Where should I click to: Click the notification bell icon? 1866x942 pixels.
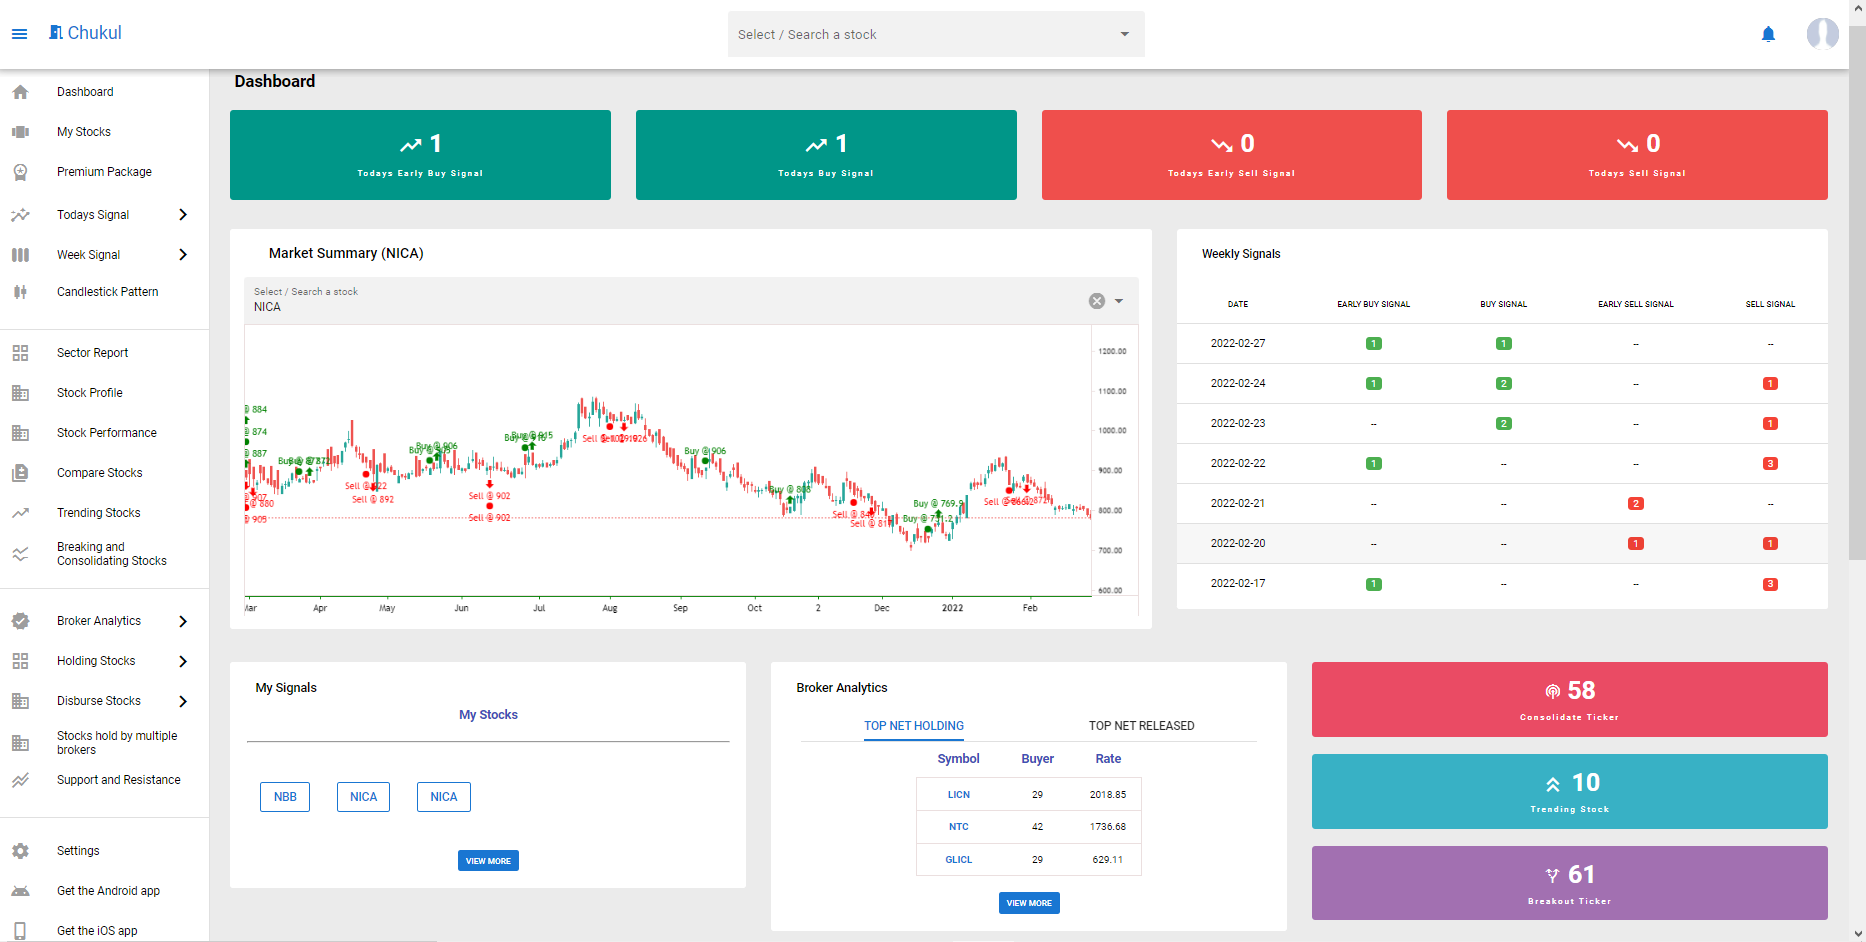pyautogui.click(x=1769, y=33)
